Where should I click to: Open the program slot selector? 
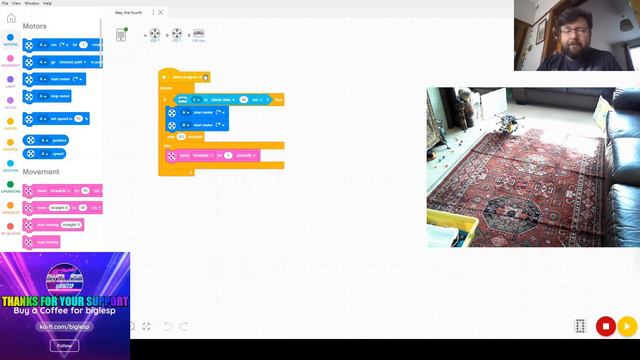[580, 326]
